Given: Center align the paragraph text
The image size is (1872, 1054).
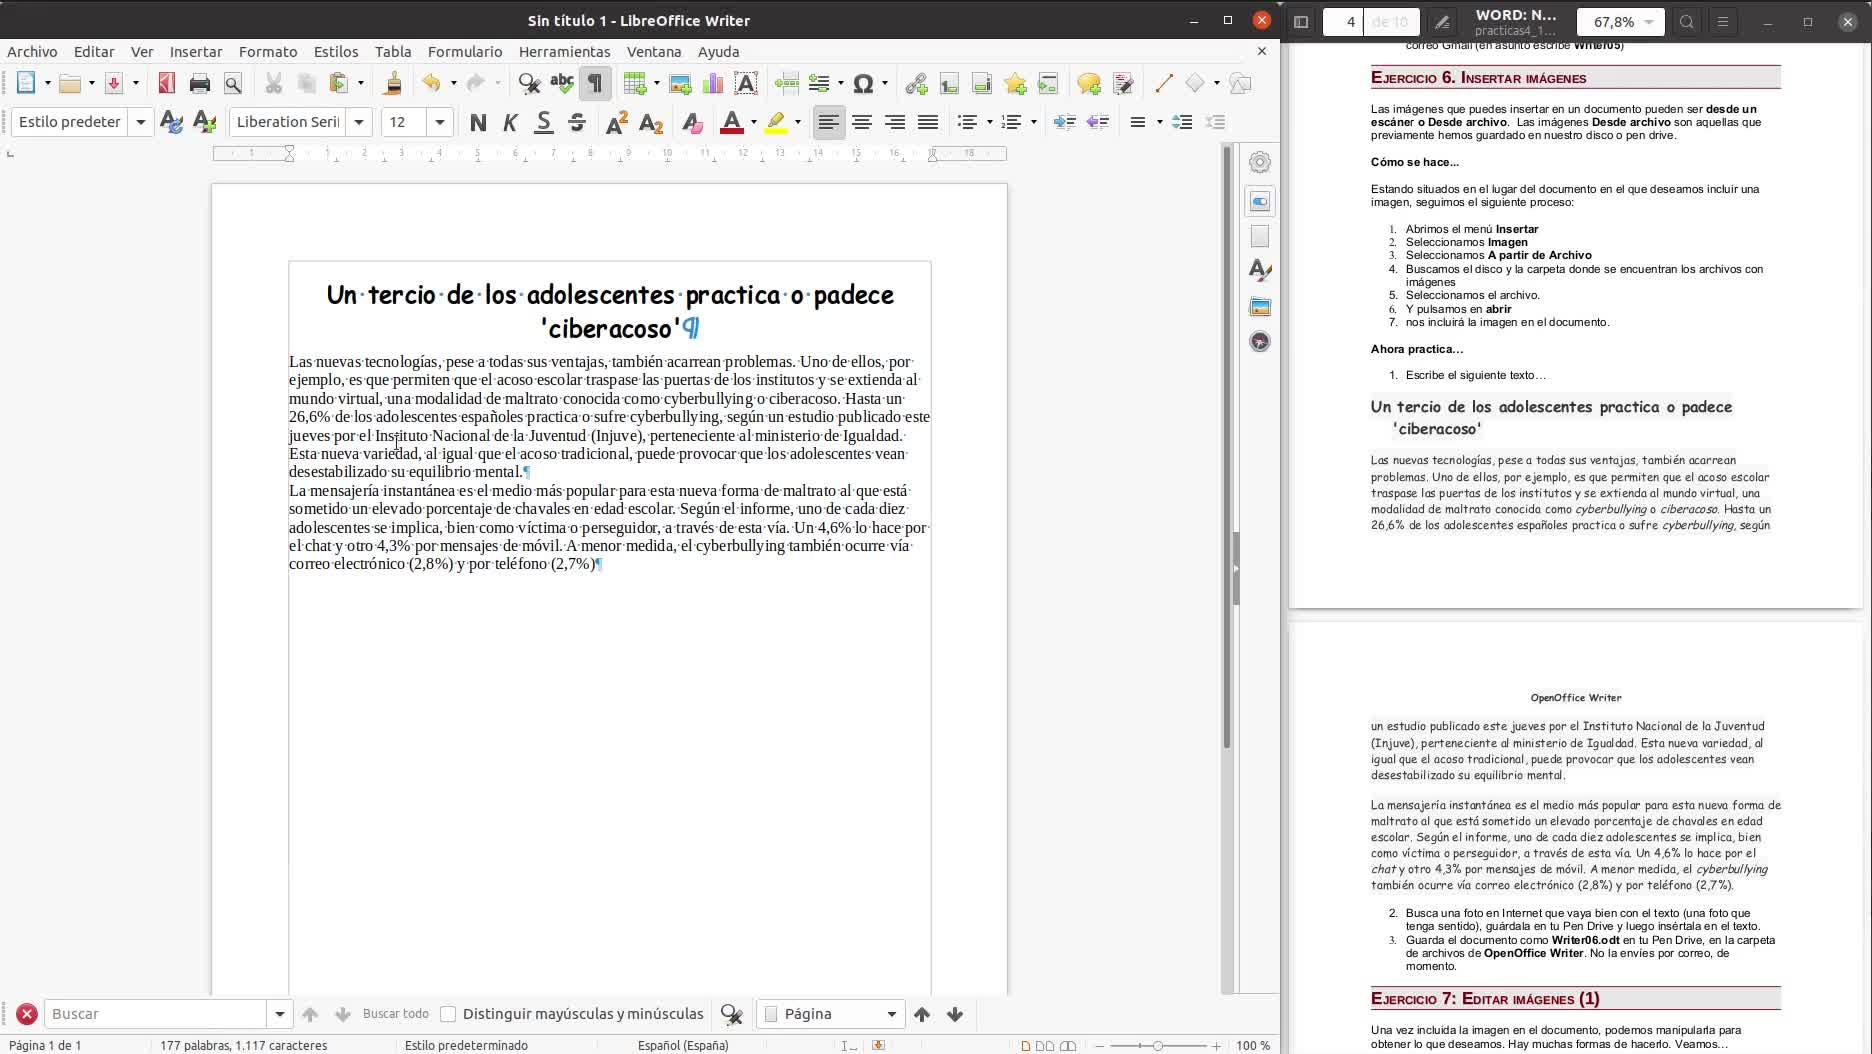Looking at the screenshot, I should 861,122.
